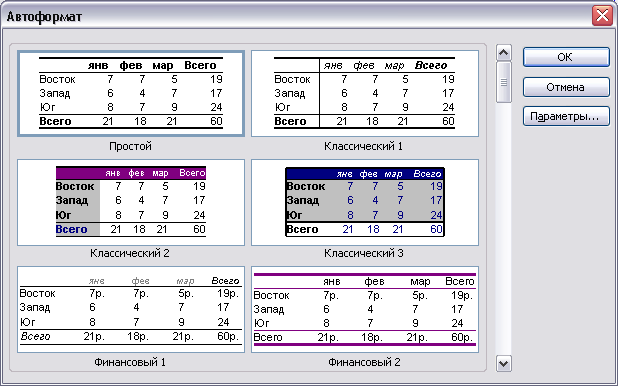
Task: Click the Классический 1 caption label
Action: coord(363,146)
